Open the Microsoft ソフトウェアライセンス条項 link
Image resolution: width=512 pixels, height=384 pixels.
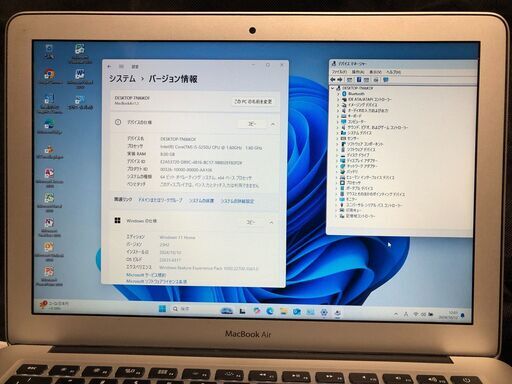(x=156, y=281)
